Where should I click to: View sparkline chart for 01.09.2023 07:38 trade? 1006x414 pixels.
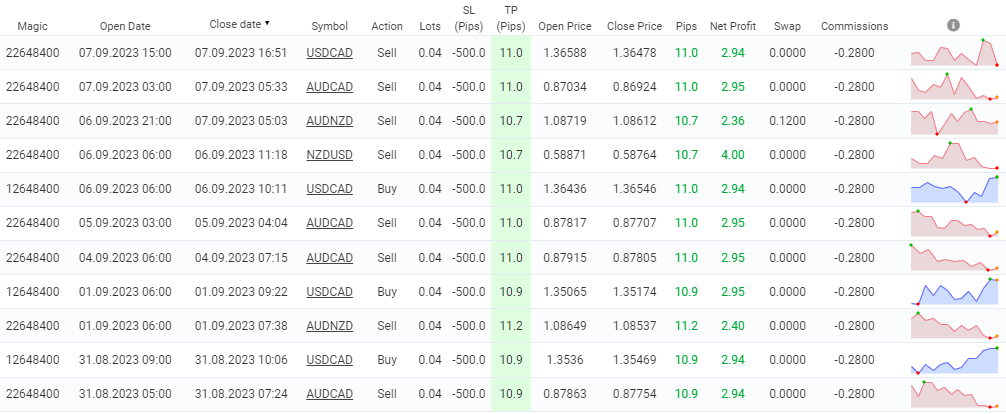point(955,325)
